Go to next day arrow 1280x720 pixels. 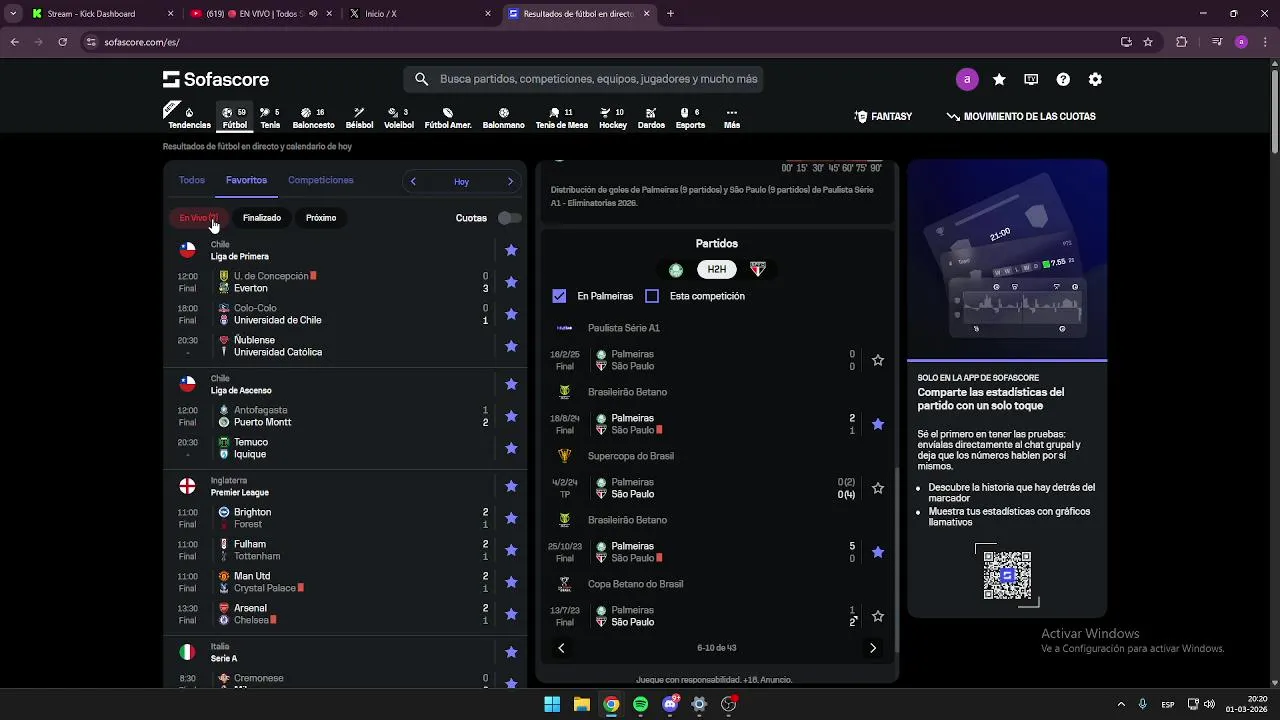tap(510, 181)
